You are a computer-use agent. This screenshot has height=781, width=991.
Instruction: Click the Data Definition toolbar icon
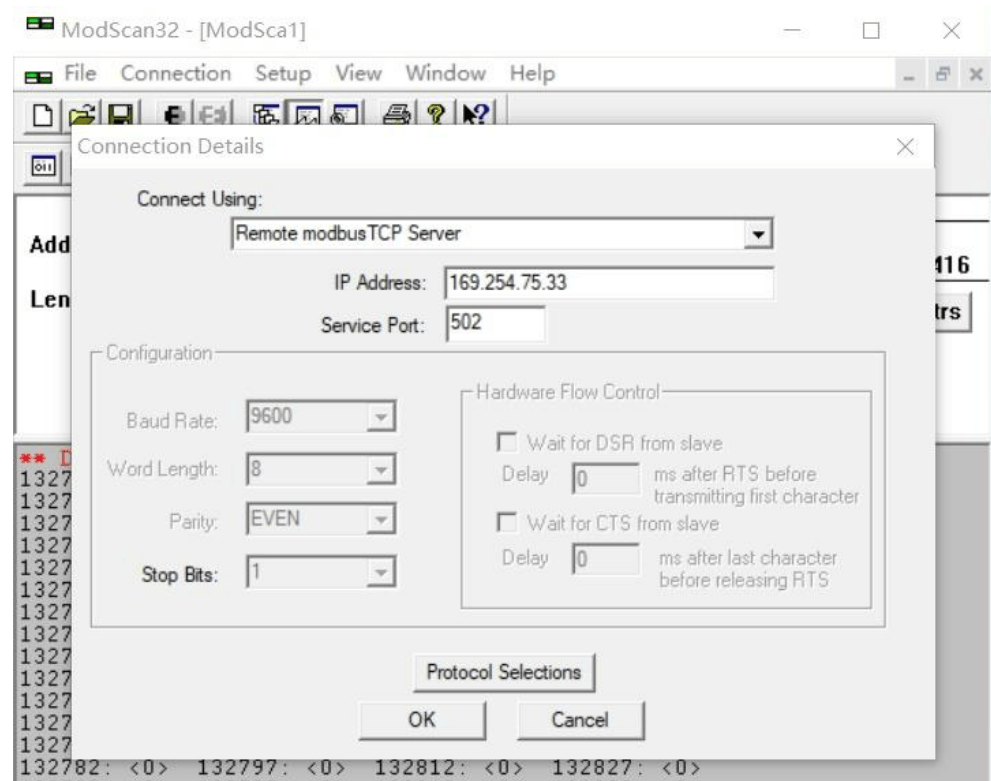(x=265, y=115)
